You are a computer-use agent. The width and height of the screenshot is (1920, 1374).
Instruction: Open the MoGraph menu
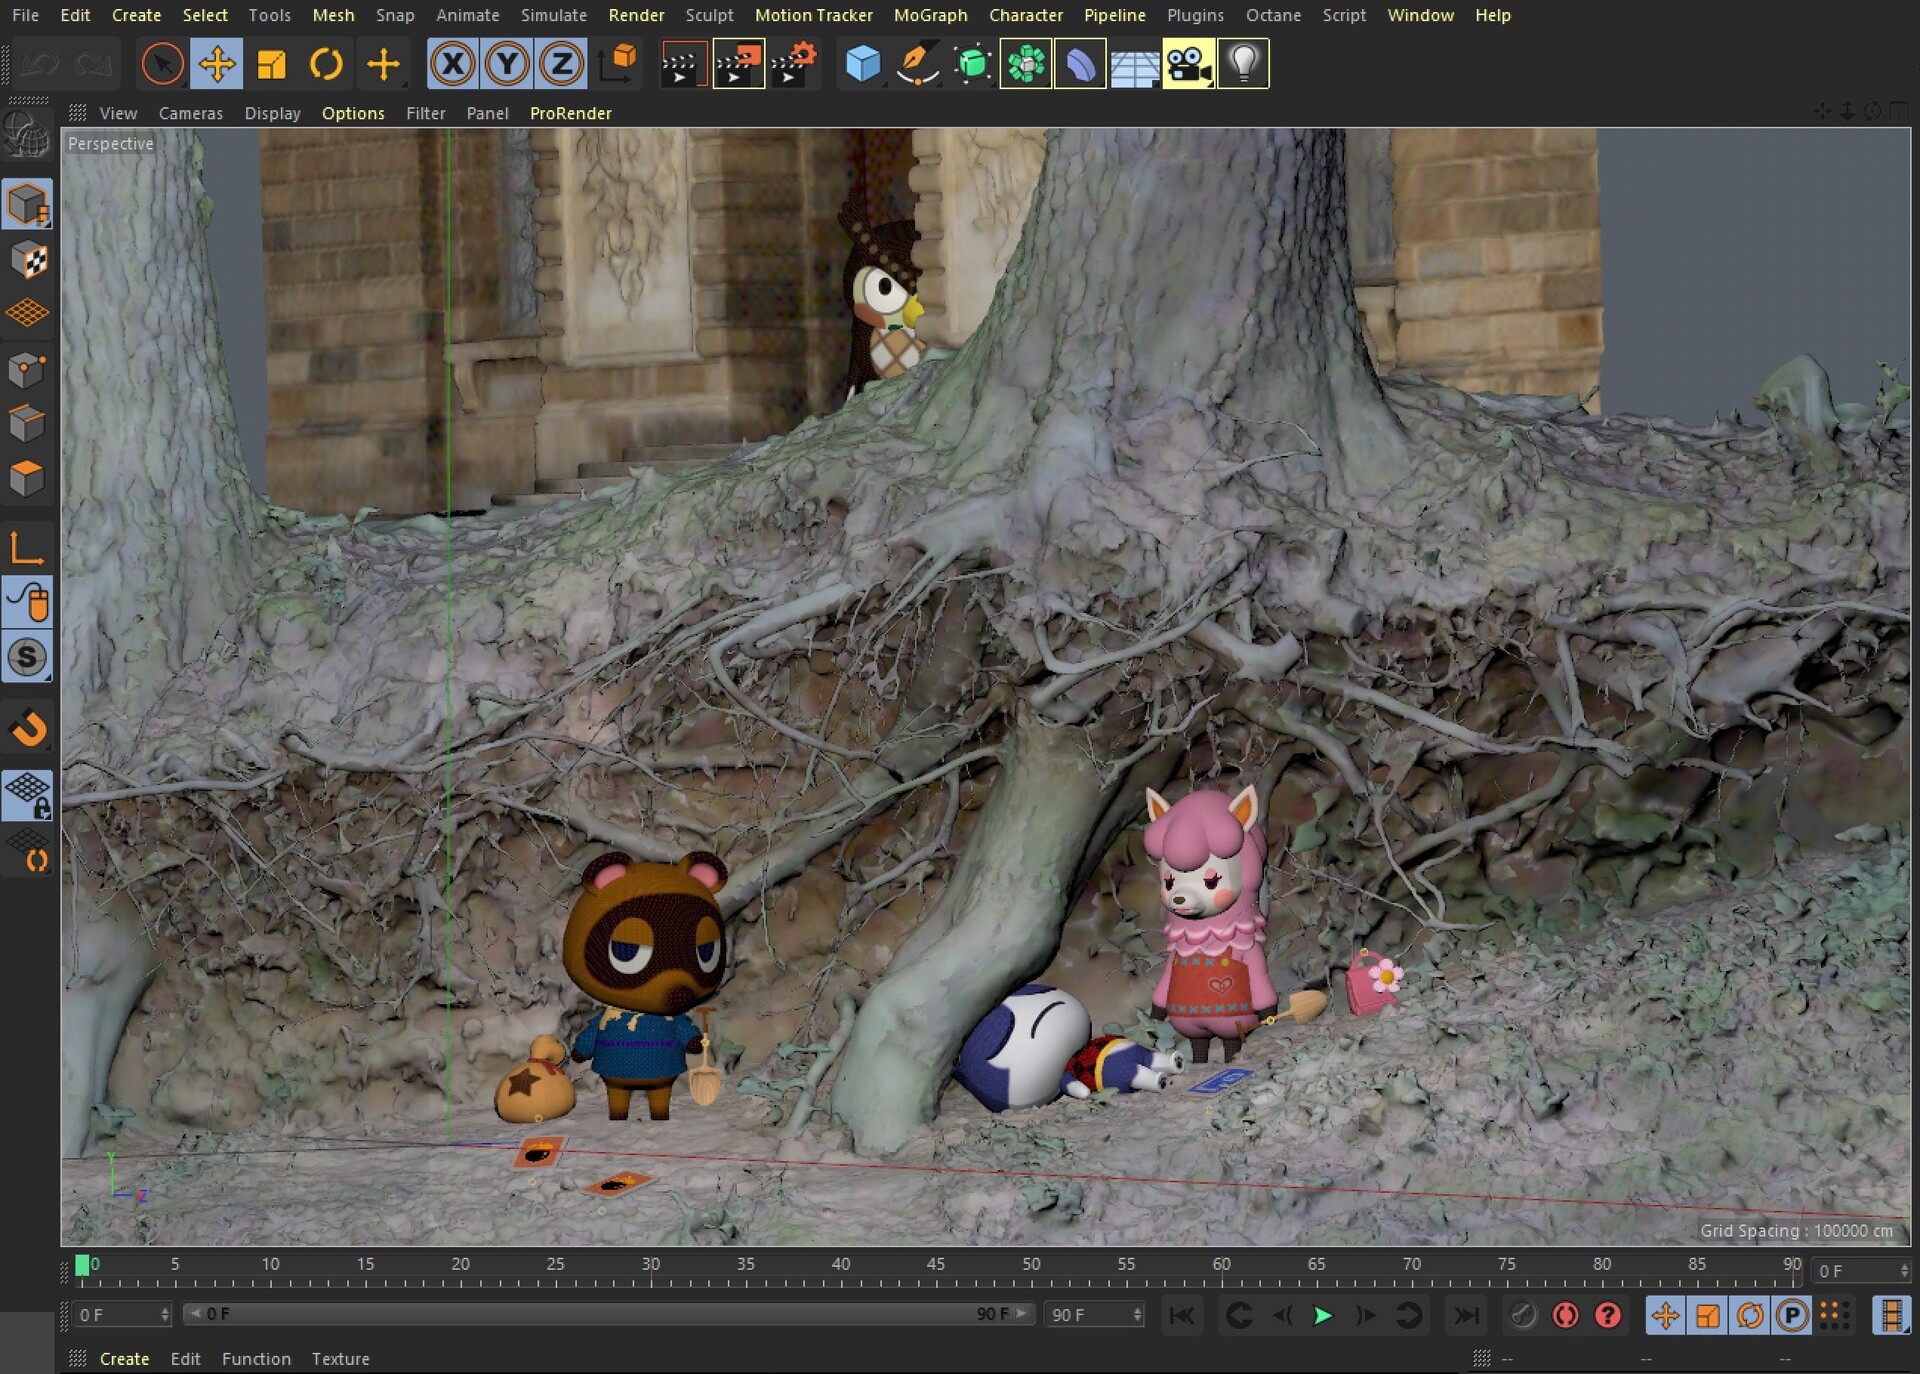(x=930, y=15)
